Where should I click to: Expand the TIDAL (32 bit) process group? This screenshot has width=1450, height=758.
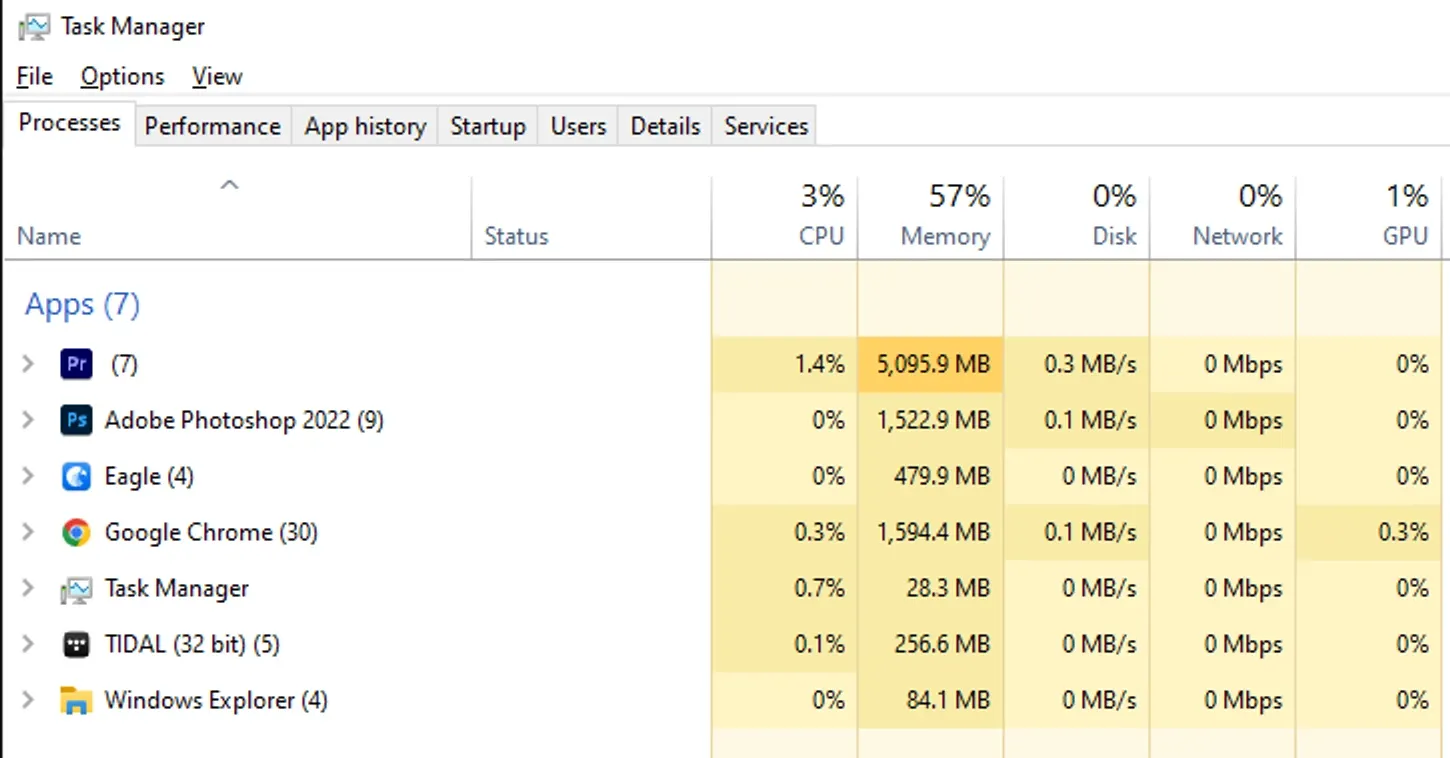(28, 644)
